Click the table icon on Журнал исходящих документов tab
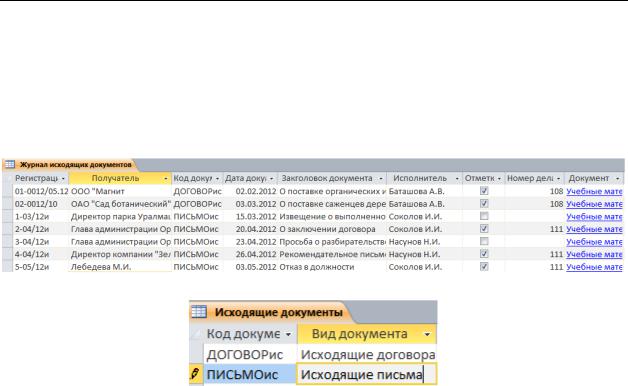 pyautogui.click(x=10, y=165)
